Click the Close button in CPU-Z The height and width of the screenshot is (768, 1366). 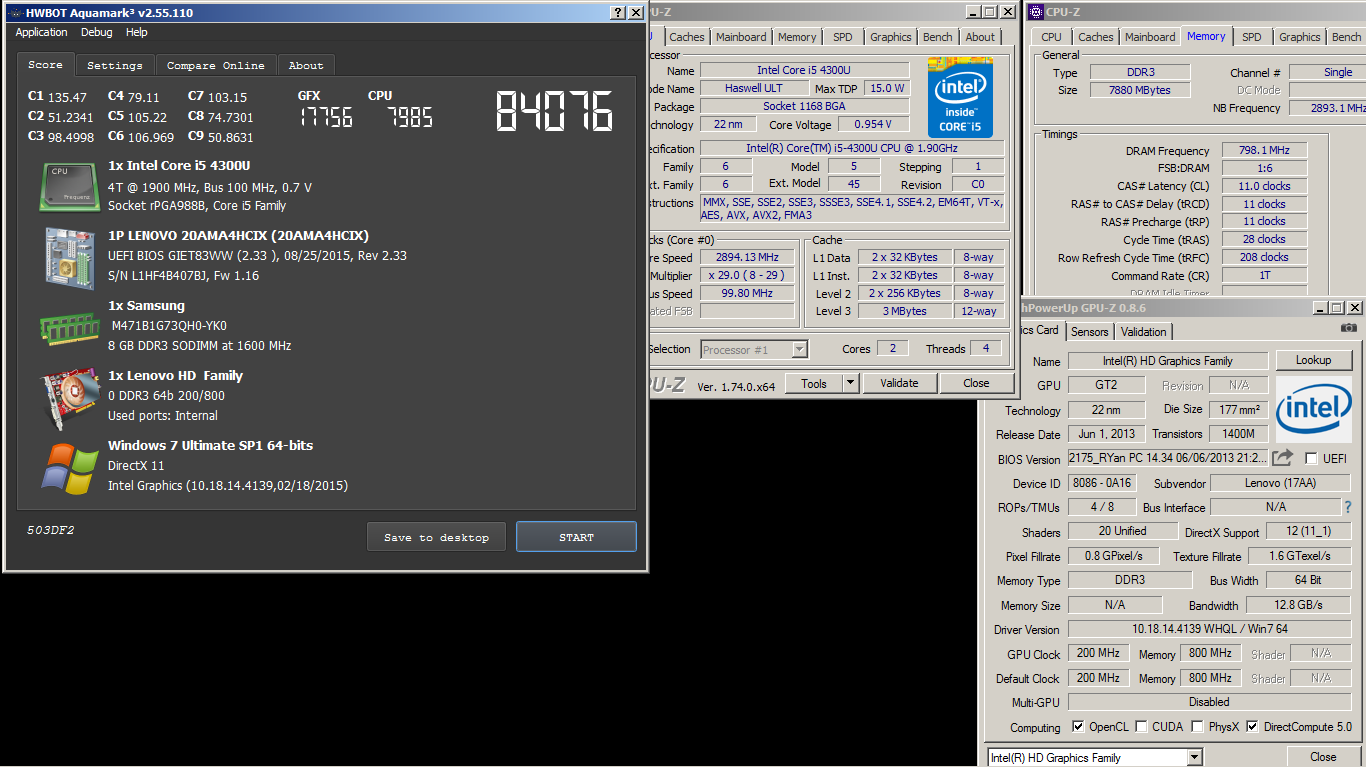click(x=976, y=383)
